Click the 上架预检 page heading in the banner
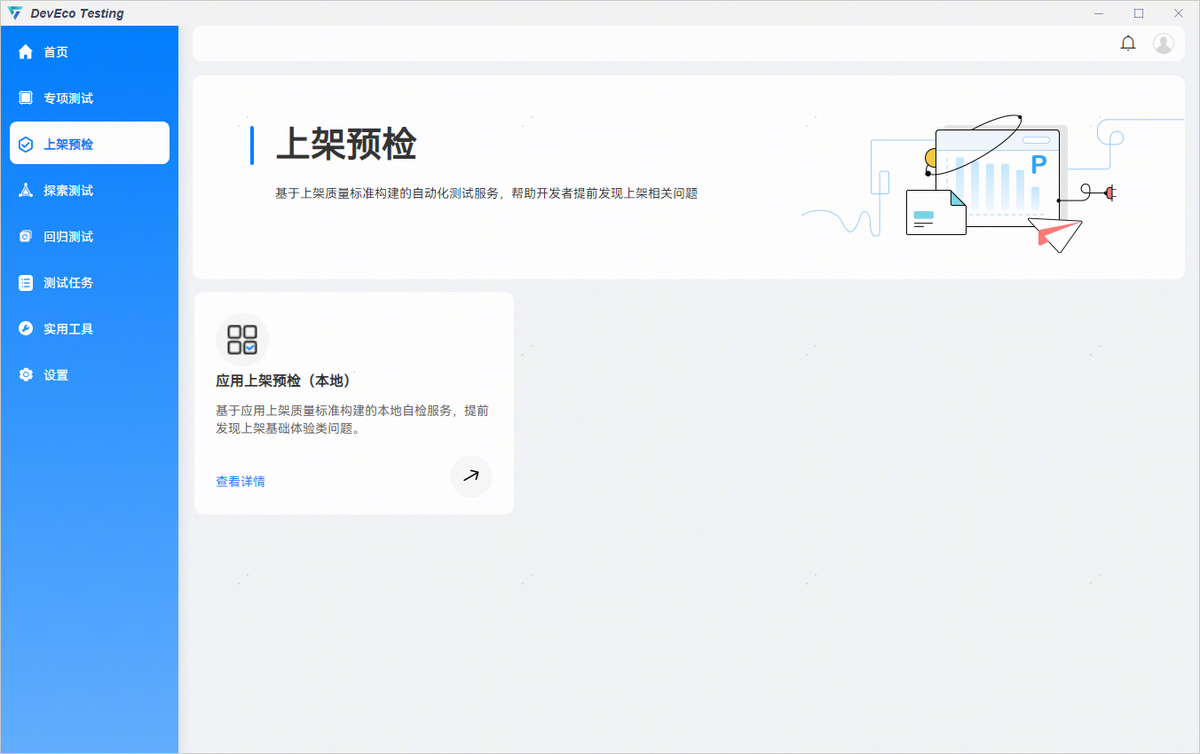 coord(345,145)
